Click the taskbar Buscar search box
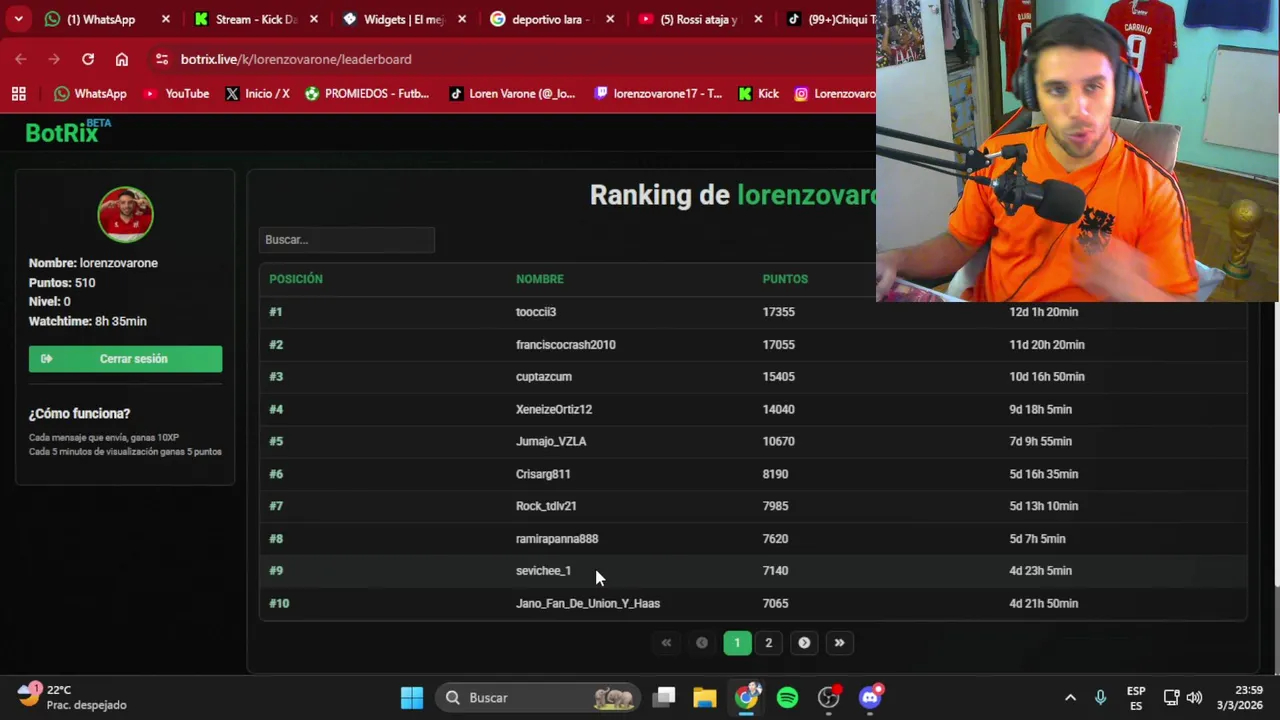This screenshot has width=1280, height=720. (540, 697)
